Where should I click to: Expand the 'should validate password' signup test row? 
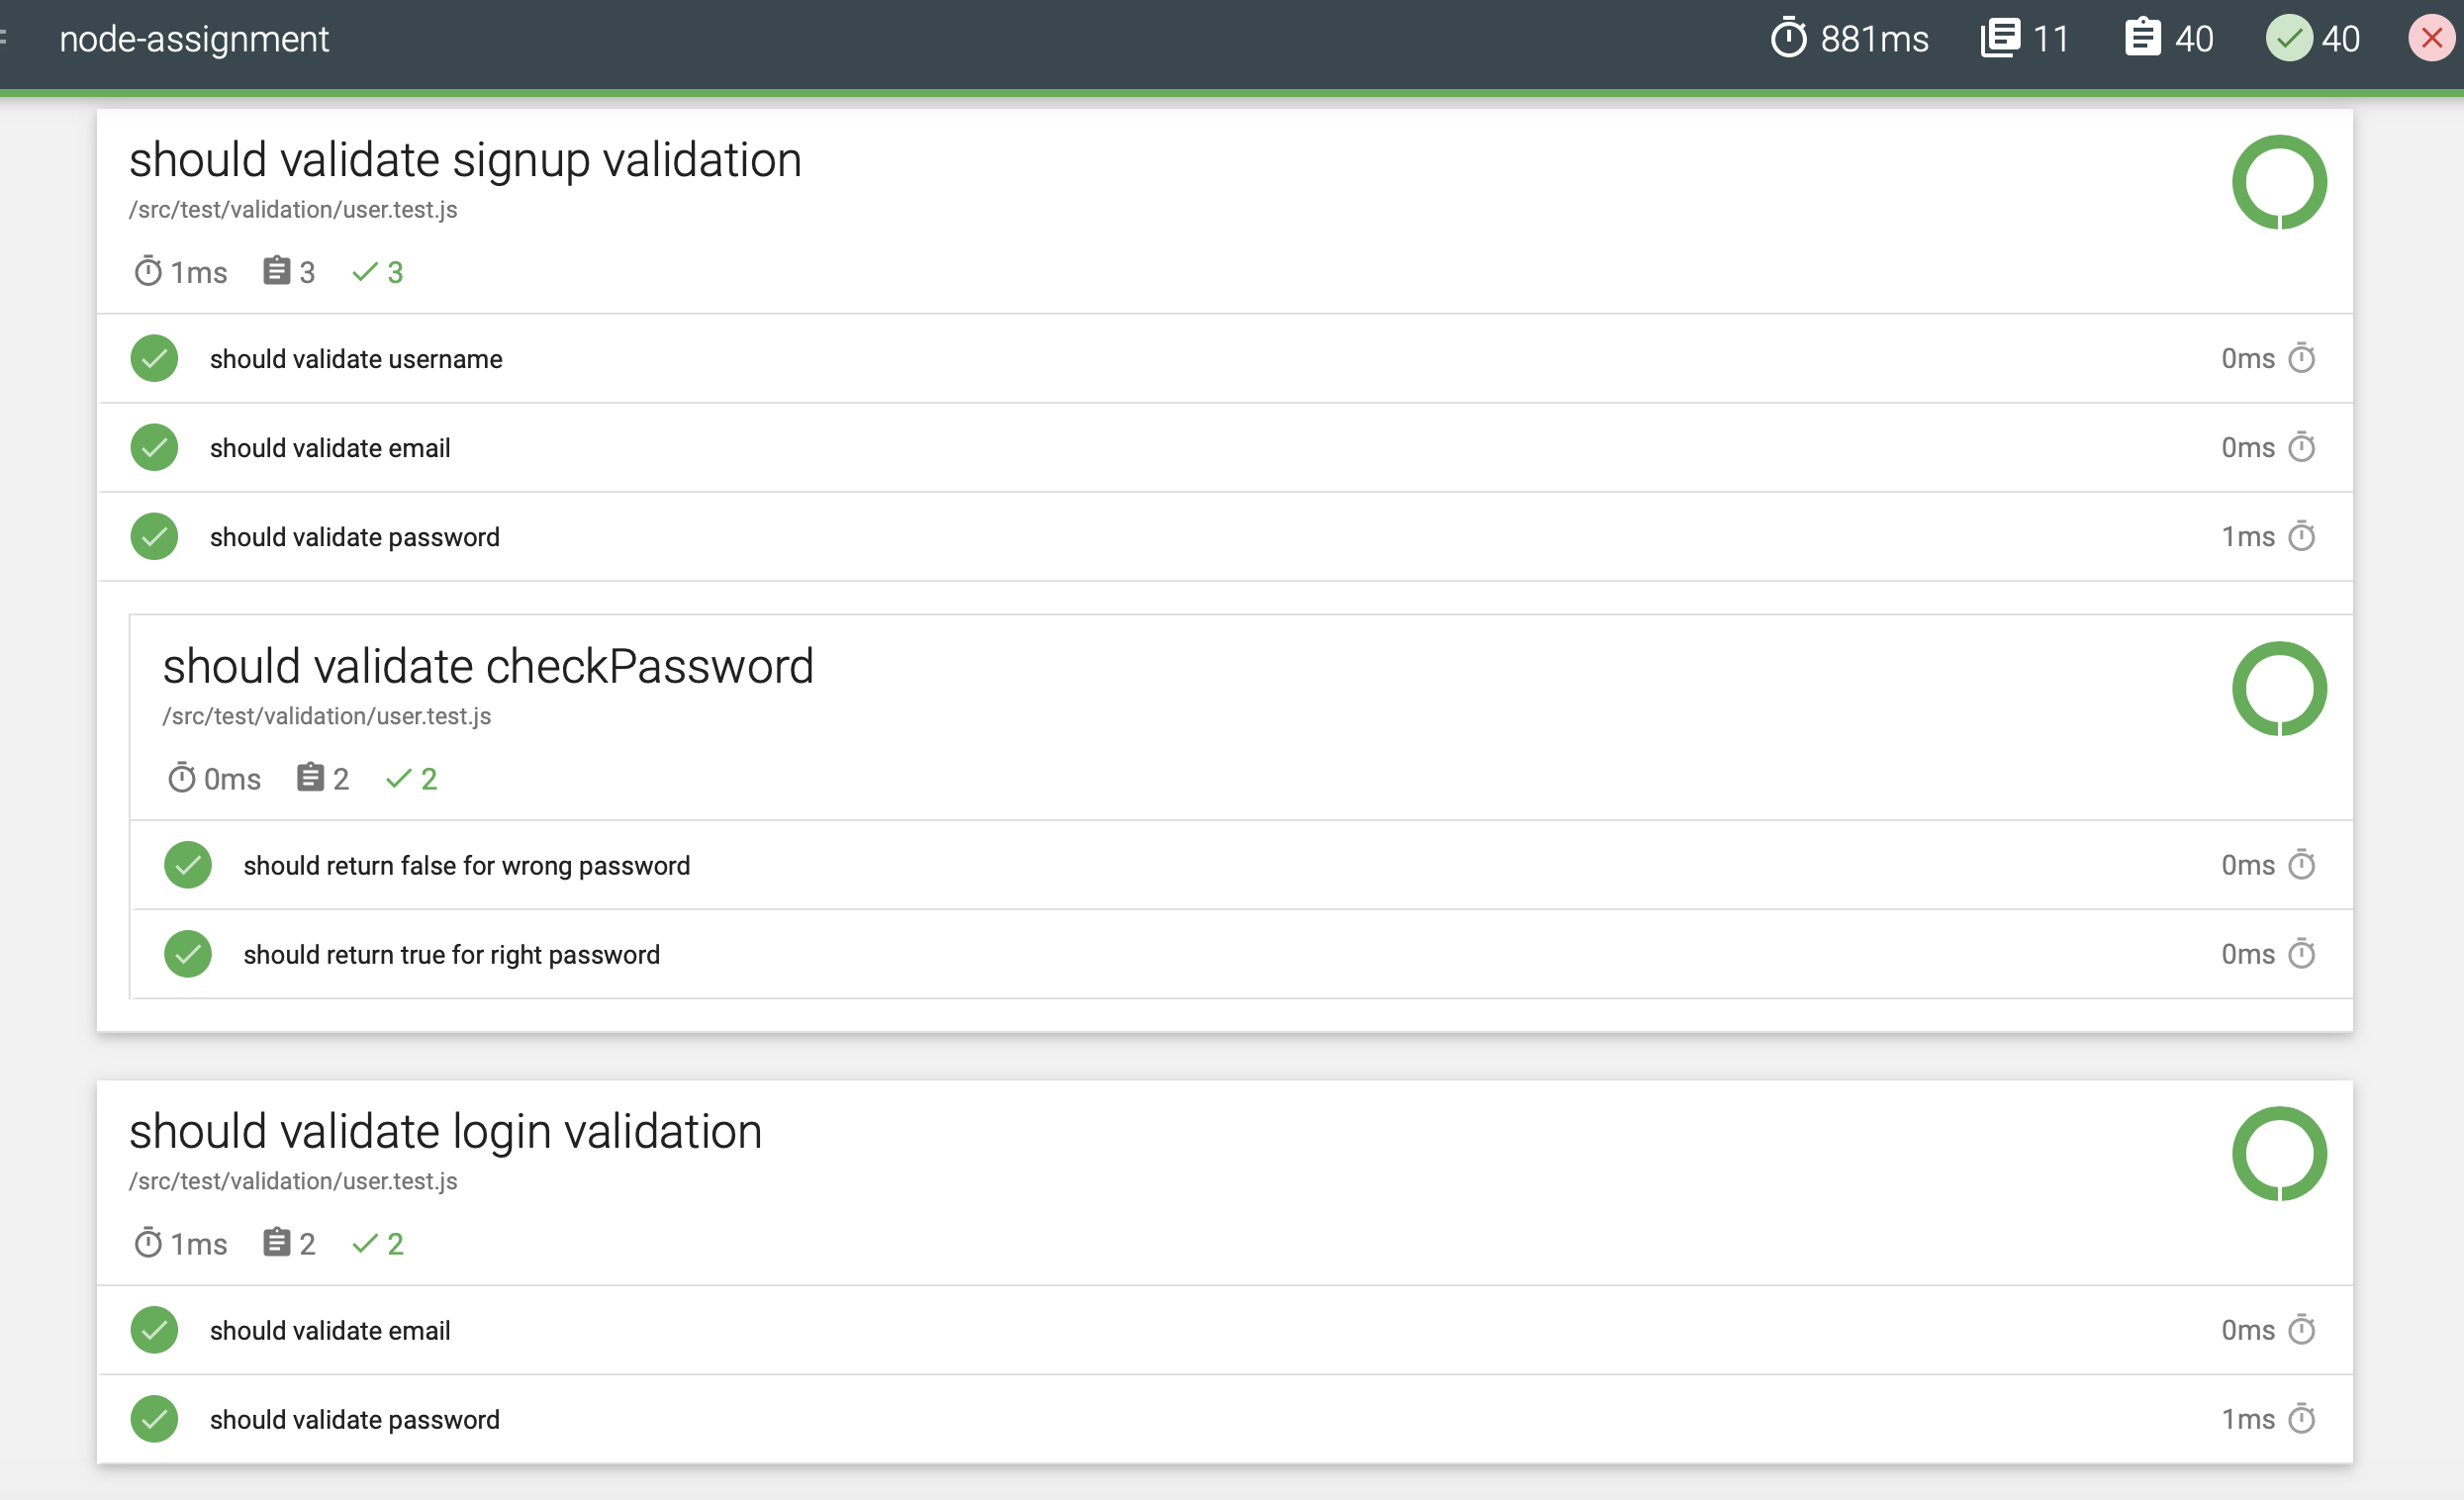click(x=354, y=537)
